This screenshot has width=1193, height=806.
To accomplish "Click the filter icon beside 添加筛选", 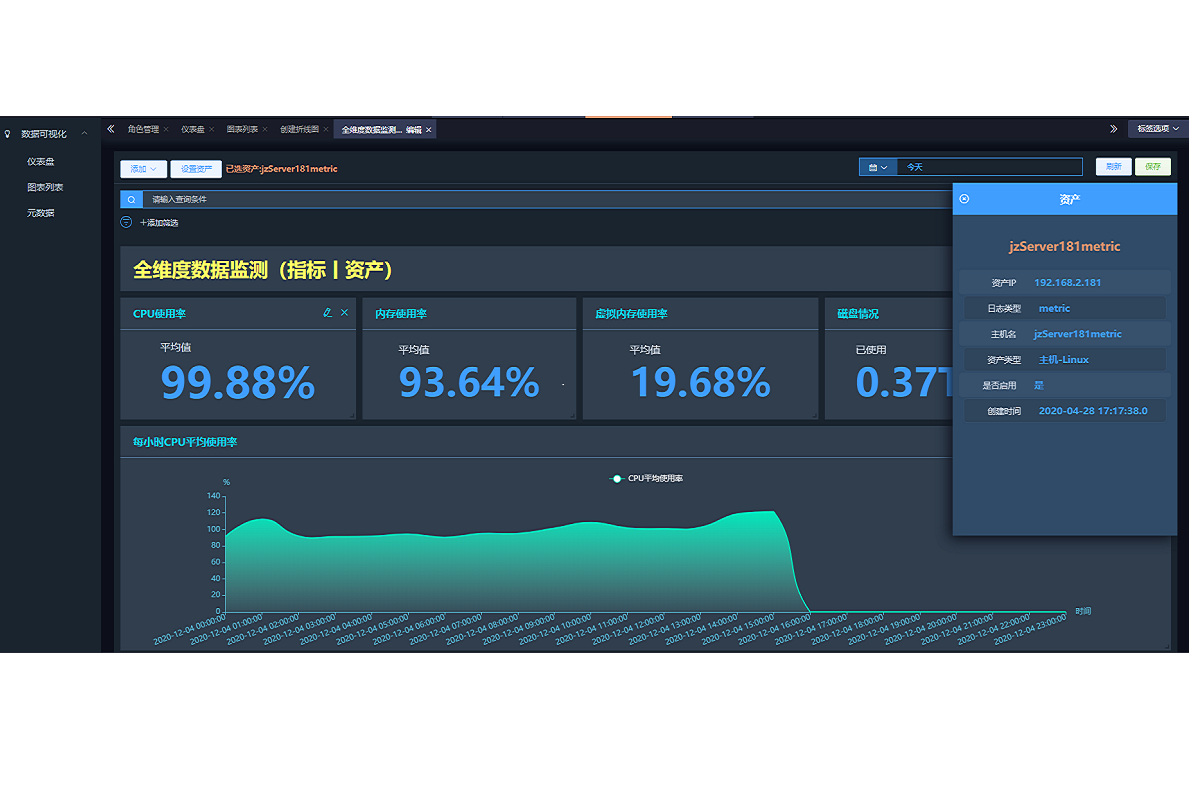I will pos(126,222).
